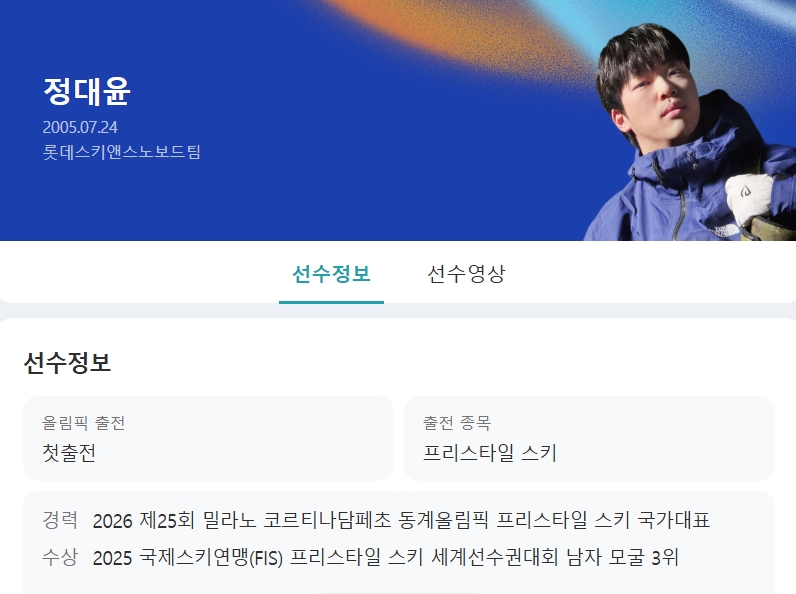The width and height of the screenshot is (796, 594).
Task: Open the 롯데스키앤스노보드팀 team link
Action: 122,152
